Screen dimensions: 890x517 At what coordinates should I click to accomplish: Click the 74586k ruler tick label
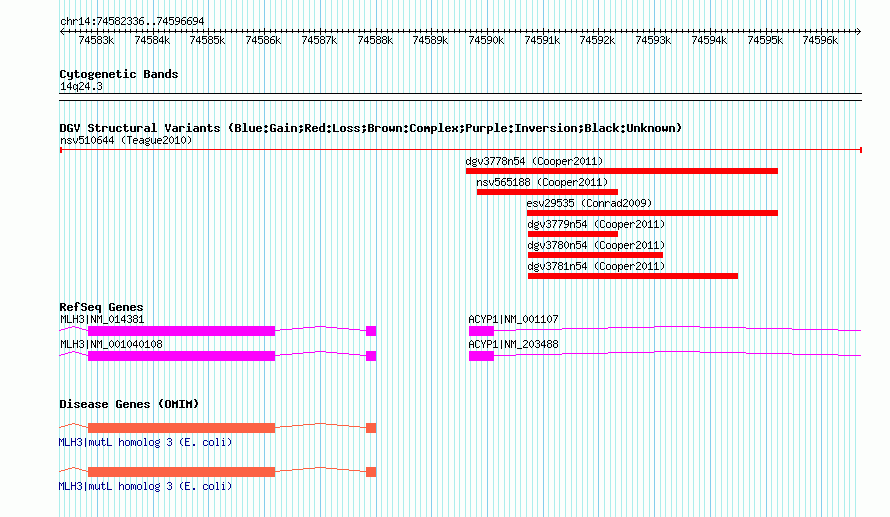coord(263,40)
